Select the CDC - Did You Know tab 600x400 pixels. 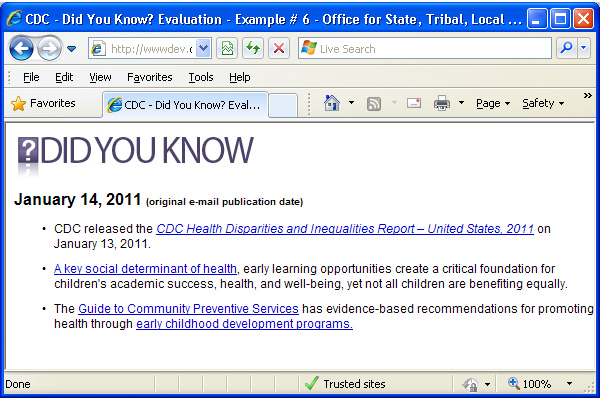point(185,104)
